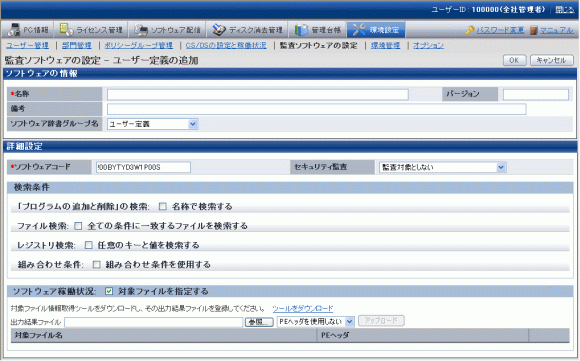Focus the バージョン input field
This screenshot has width=580, height=361.
(x=536, y=95)
